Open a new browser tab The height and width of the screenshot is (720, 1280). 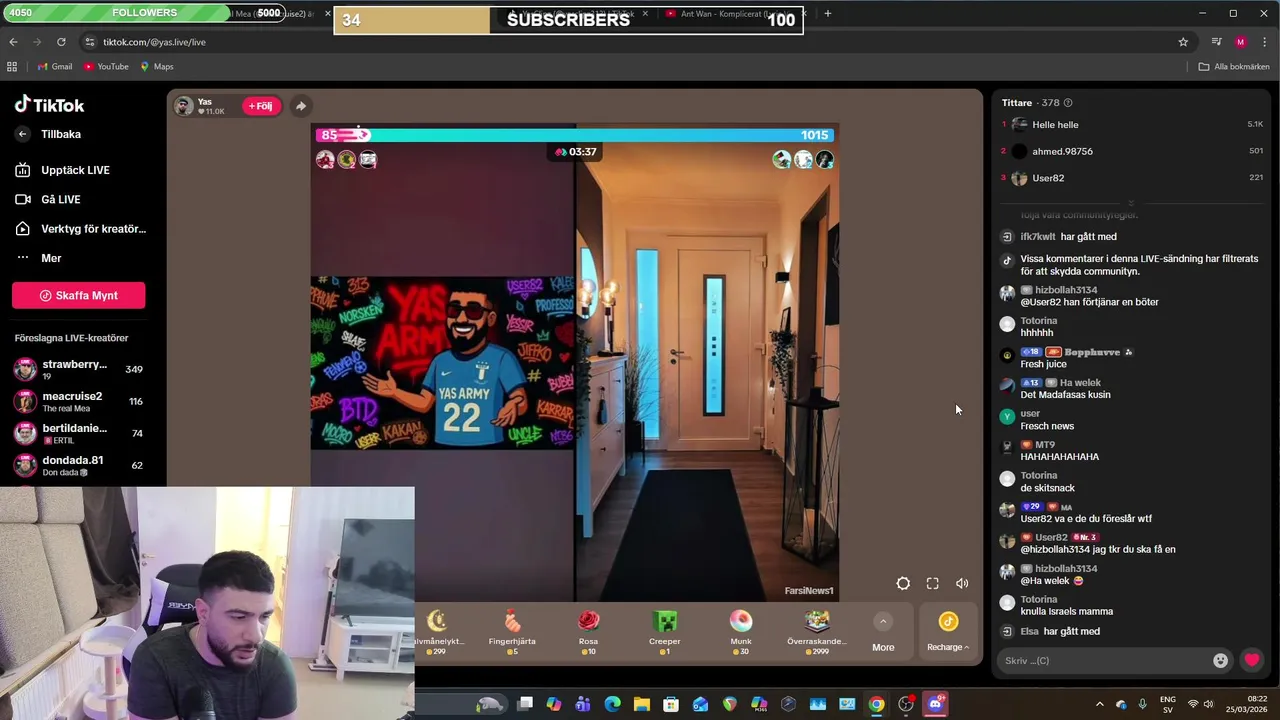tap(827, 14)
